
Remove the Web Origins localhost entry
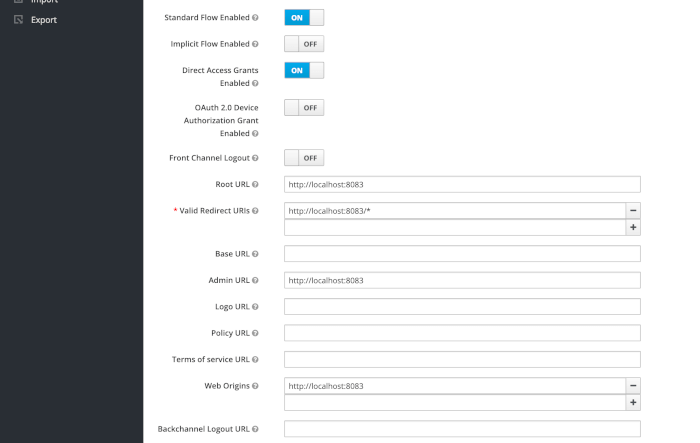pyautogui.click(x=633, y=386)
